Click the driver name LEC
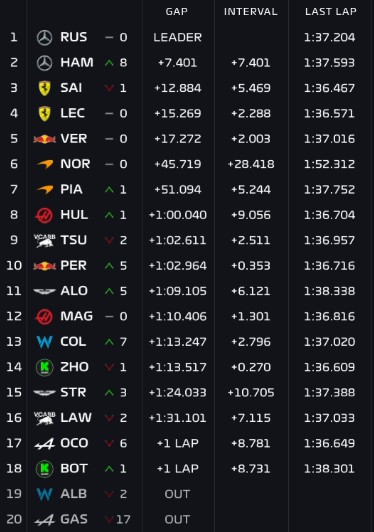 [x=73, y=113]
